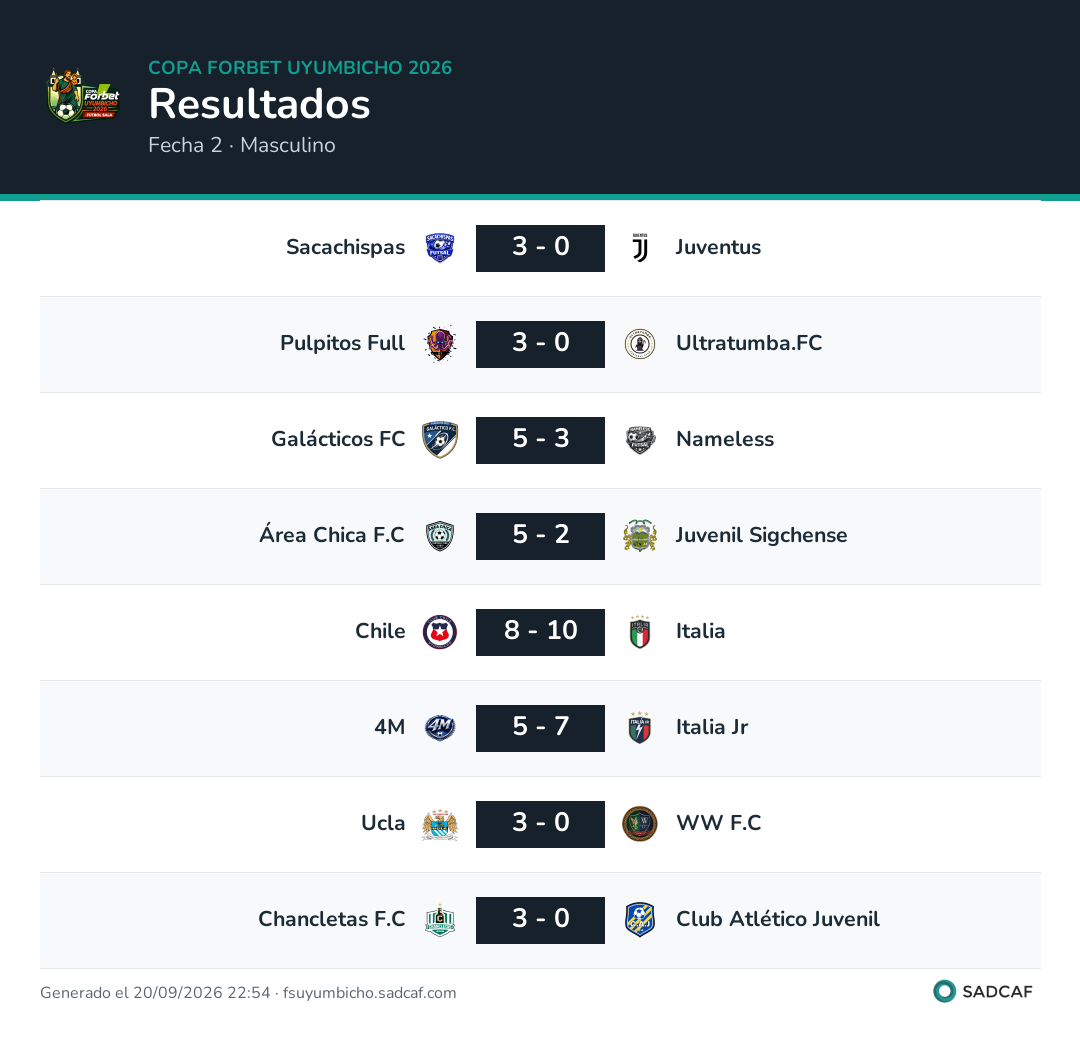Click the COPA FORBET UYUMBICHO 2026 title

coord(300,67)
